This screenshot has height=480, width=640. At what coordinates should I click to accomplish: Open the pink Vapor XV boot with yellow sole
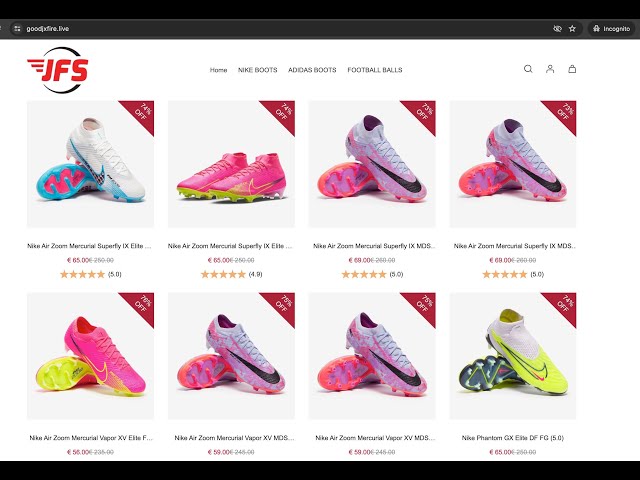coord(91,356)
